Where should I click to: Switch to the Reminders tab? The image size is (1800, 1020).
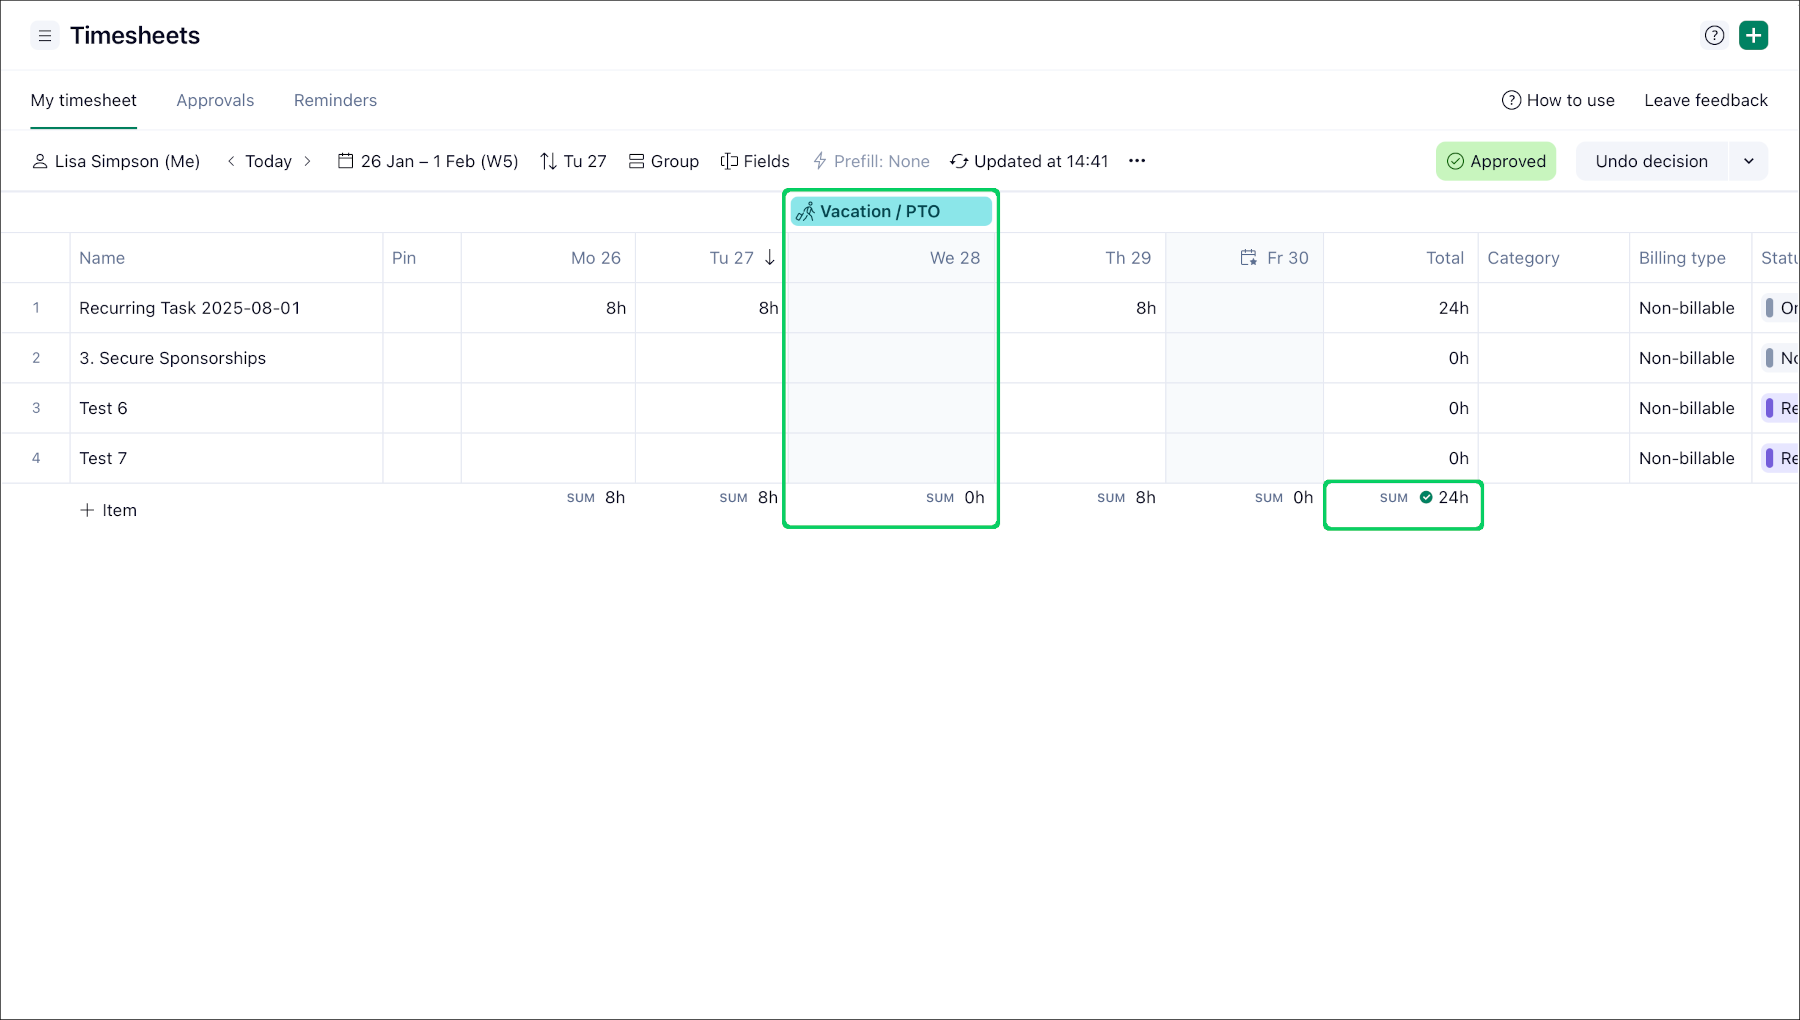tap(335, 100)
